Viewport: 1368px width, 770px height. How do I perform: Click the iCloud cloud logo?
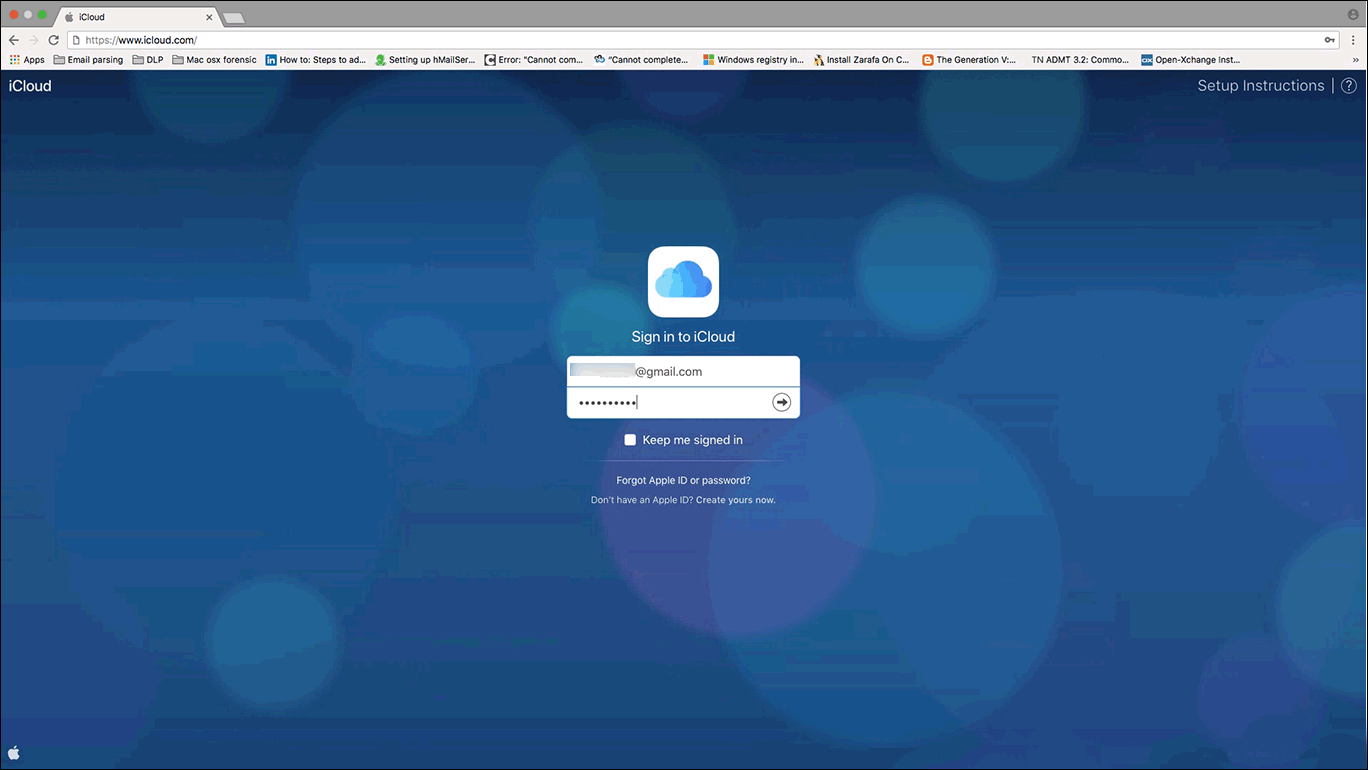pyautogui.click(x=683, y=281)
